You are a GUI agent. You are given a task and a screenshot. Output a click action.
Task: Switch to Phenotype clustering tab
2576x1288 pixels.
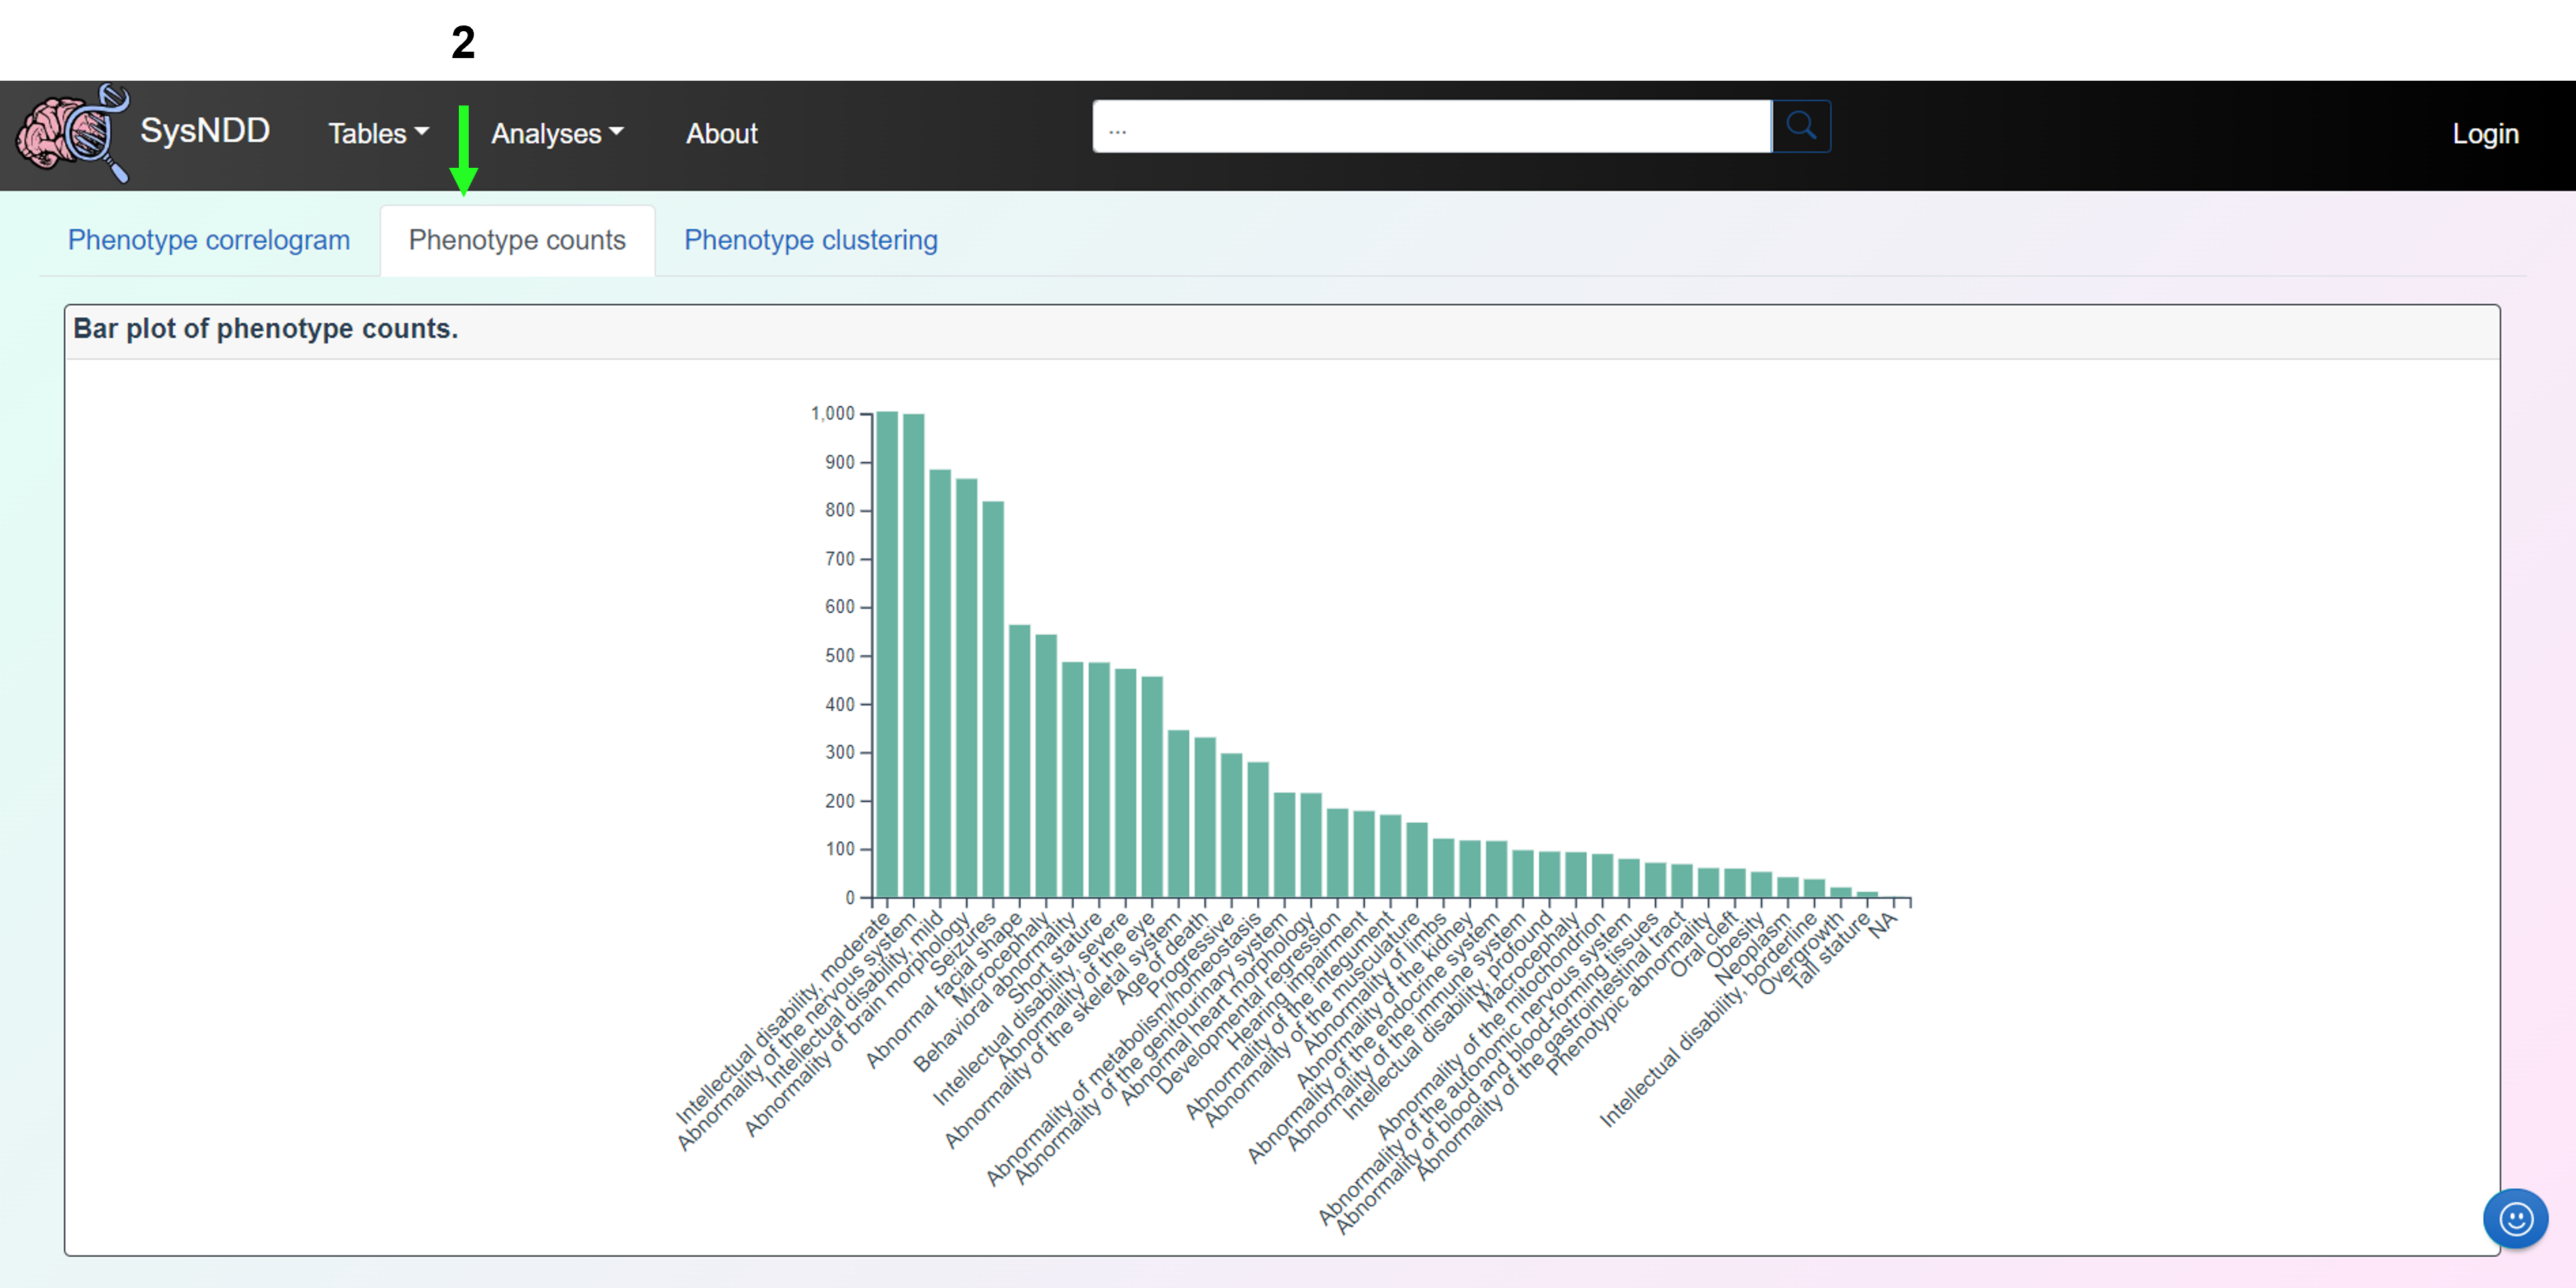pos(810,240)
